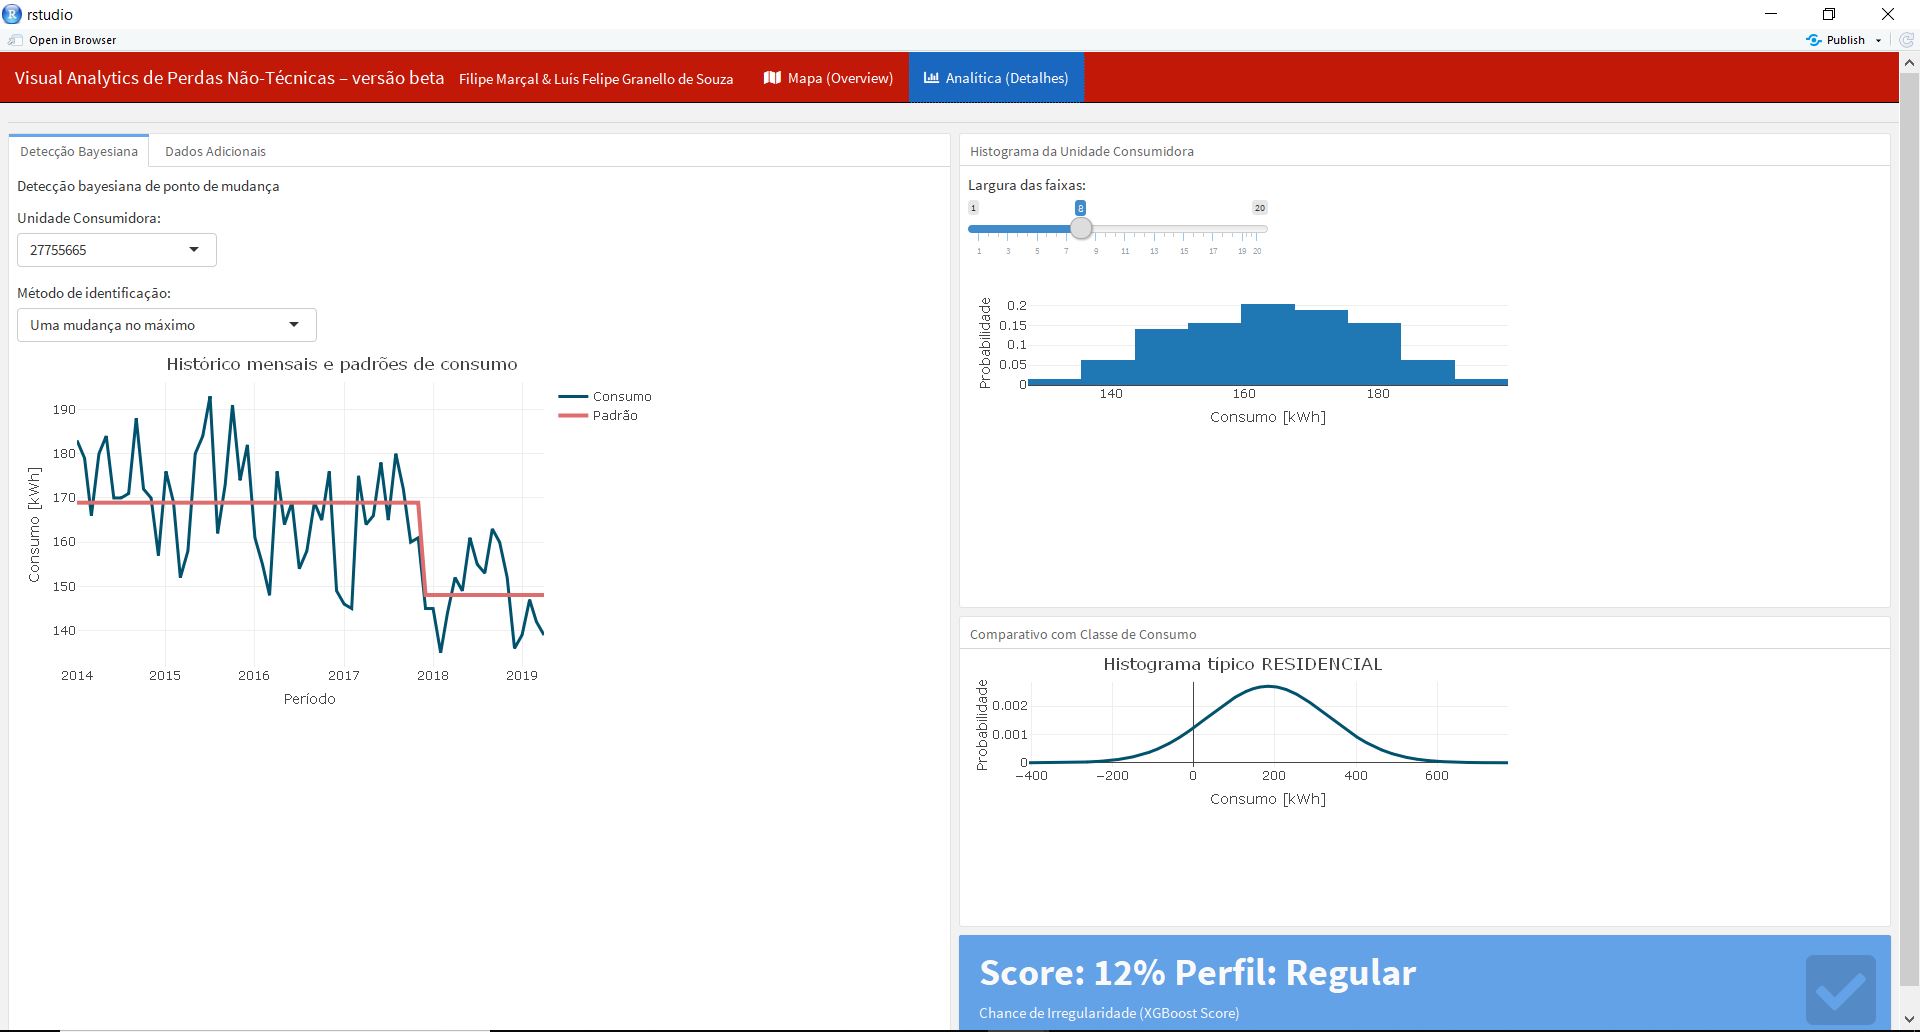The width and height of the screenshot is (1920, 1032).
Task: Click the Chance de Irregularidade (XGBoost Score) text
Action: point(1109,1013)
